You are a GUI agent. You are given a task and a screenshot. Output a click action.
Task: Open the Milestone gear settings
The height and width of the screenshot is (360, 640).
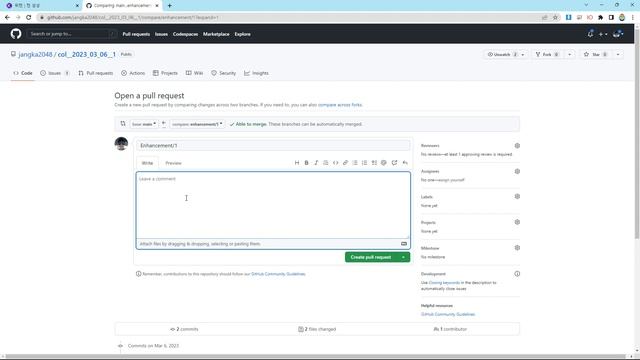pos(517,248)
